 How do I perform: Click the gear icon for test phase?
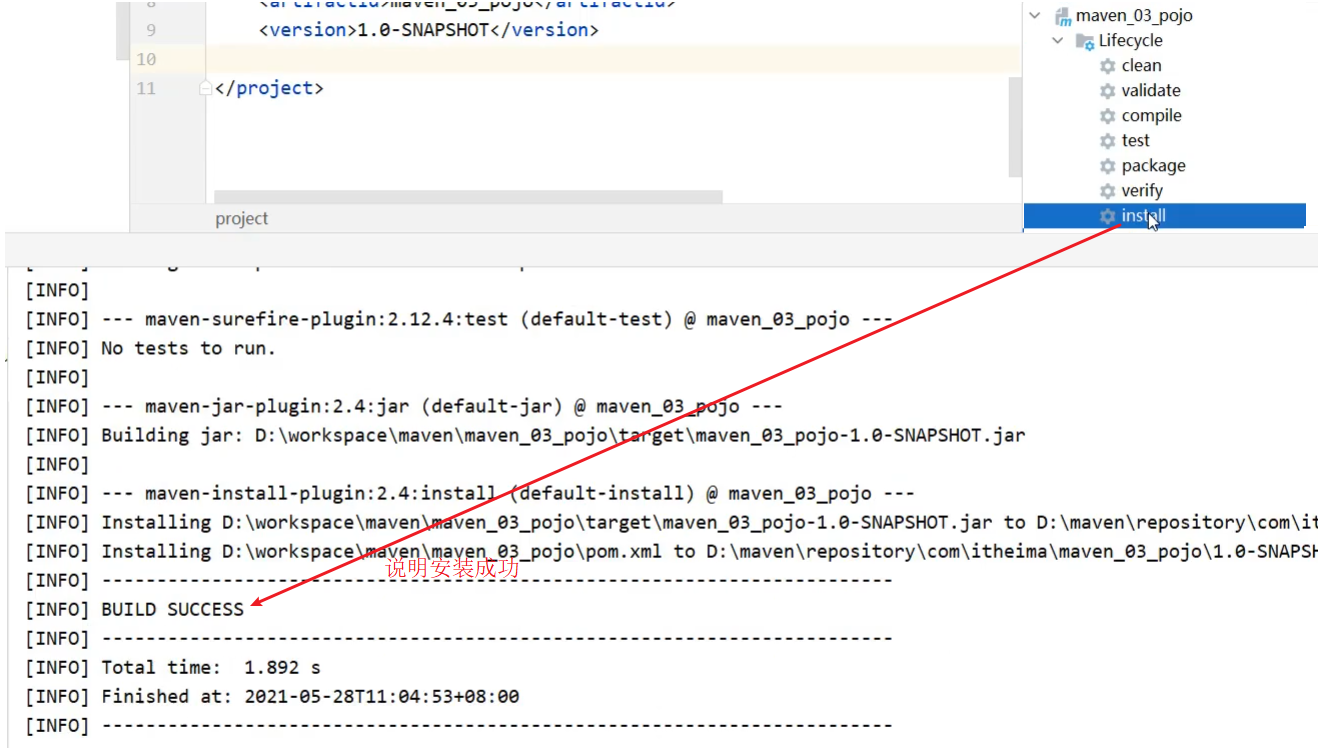coord(1107,141)
